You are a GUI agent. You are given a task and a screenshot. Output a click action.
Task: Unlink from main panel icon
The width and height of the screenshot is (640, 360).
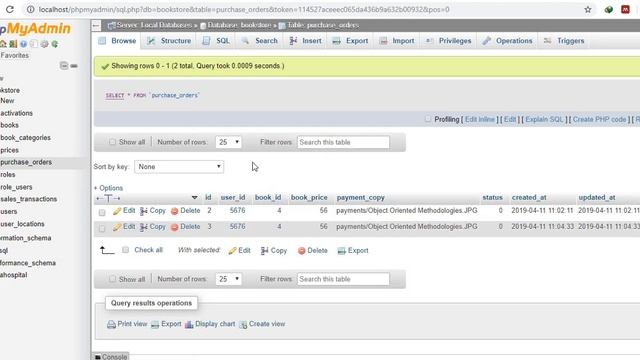point(74,66)
